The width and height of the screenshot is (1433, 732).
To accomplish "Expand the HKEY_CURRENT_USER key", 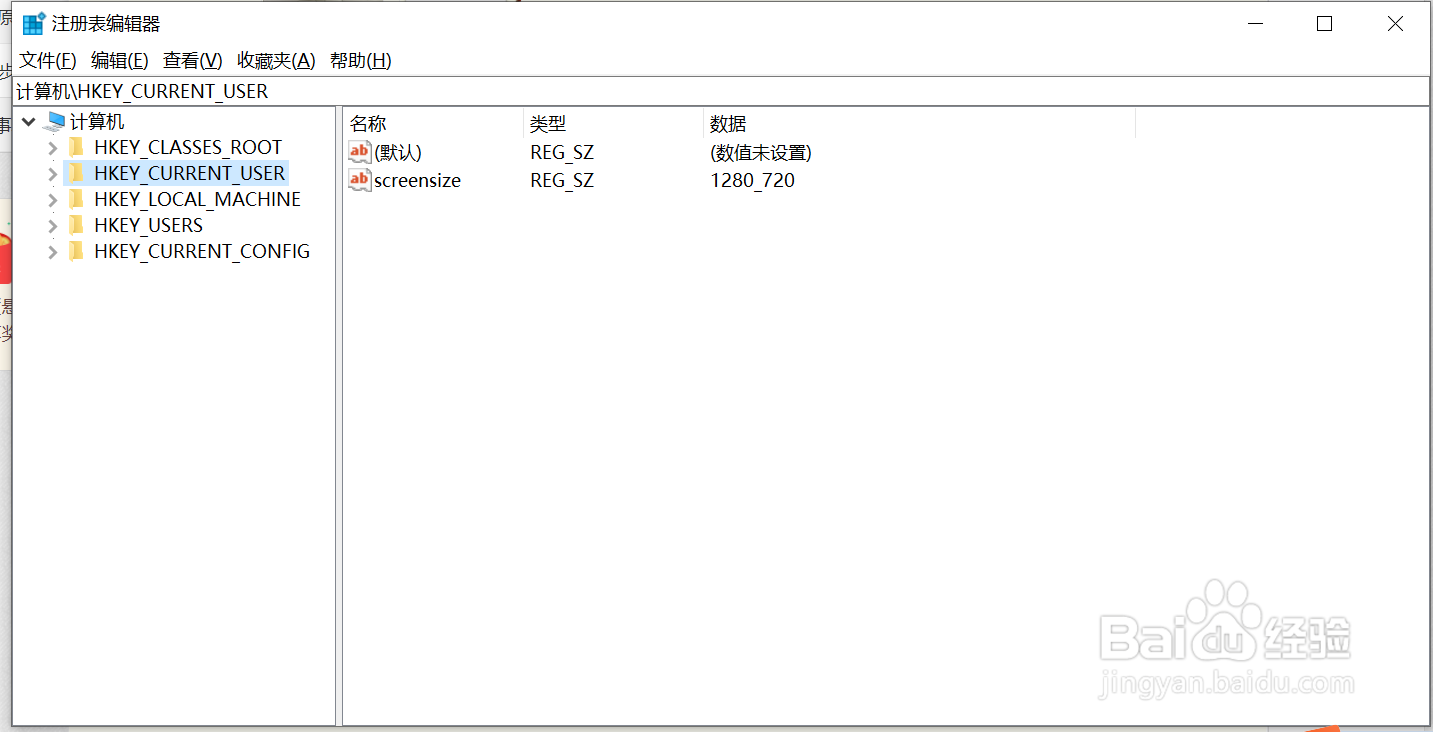I will [53, 174].
